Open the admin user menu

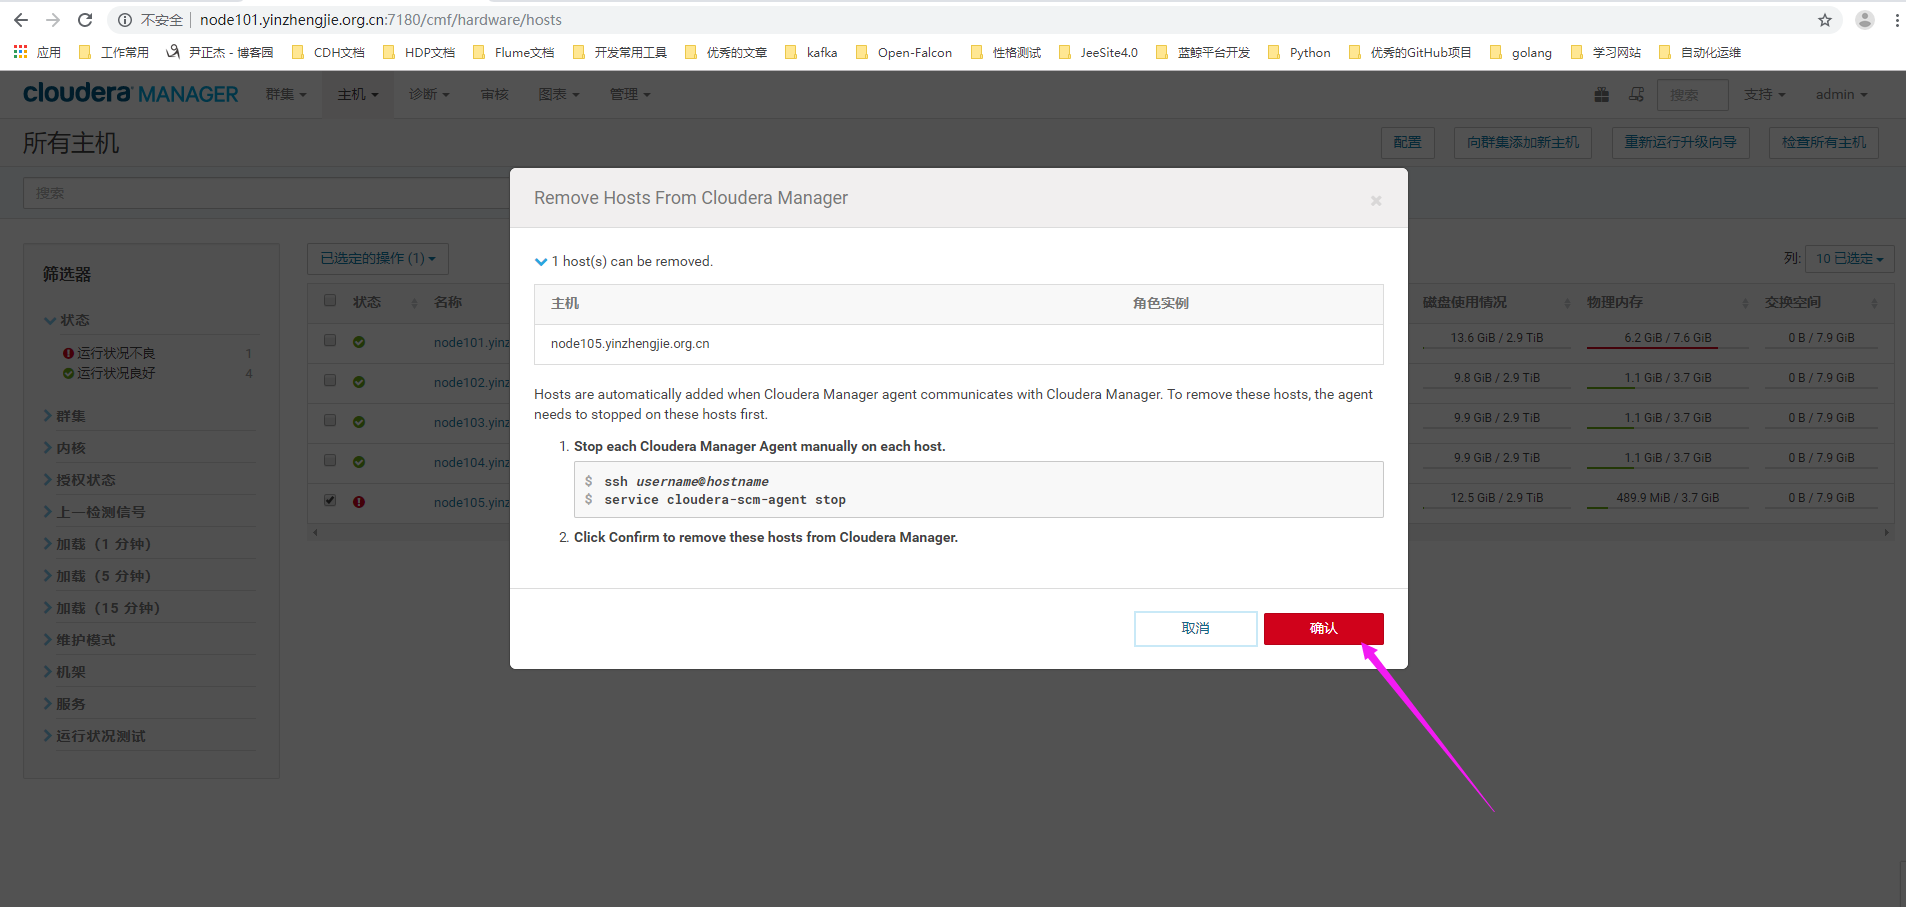(1841, 94)
